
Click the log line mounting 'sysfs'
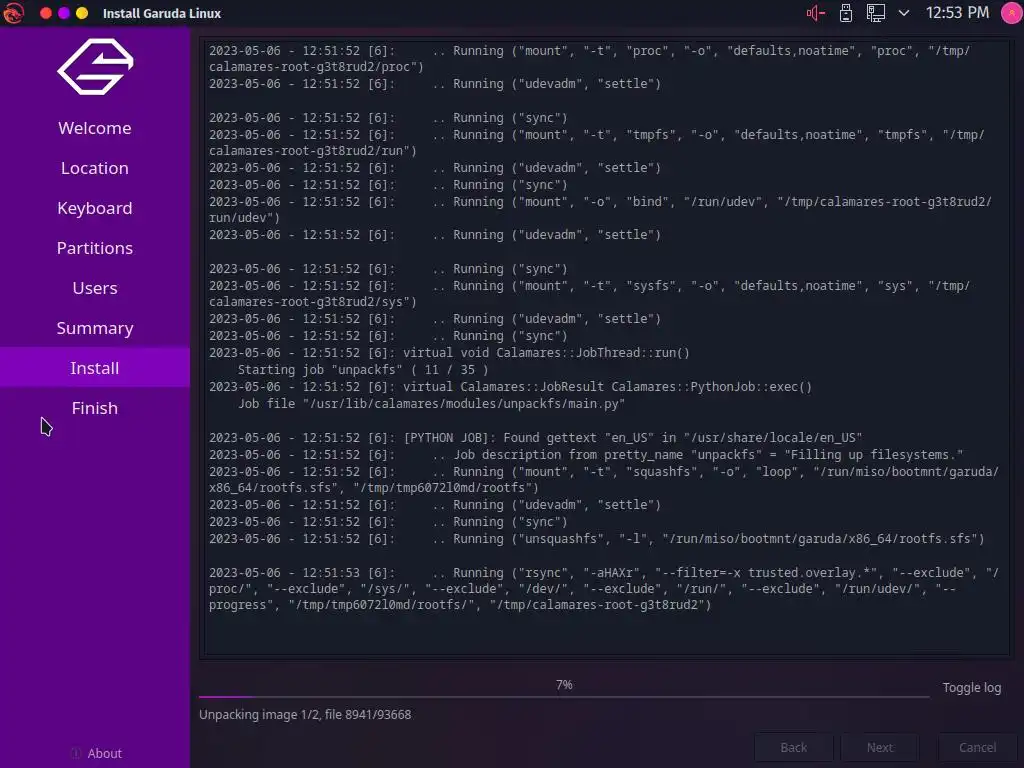(590, 293)
